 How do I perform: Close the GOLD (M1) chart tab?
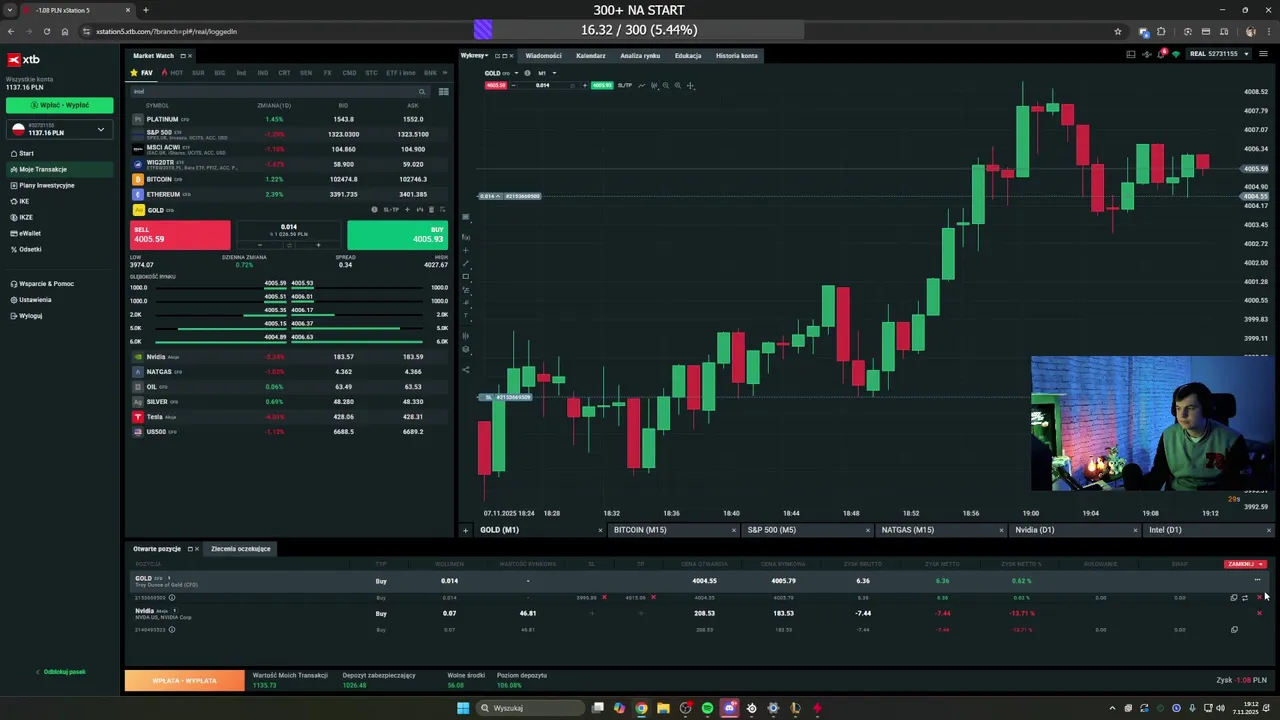click(600, 530)
